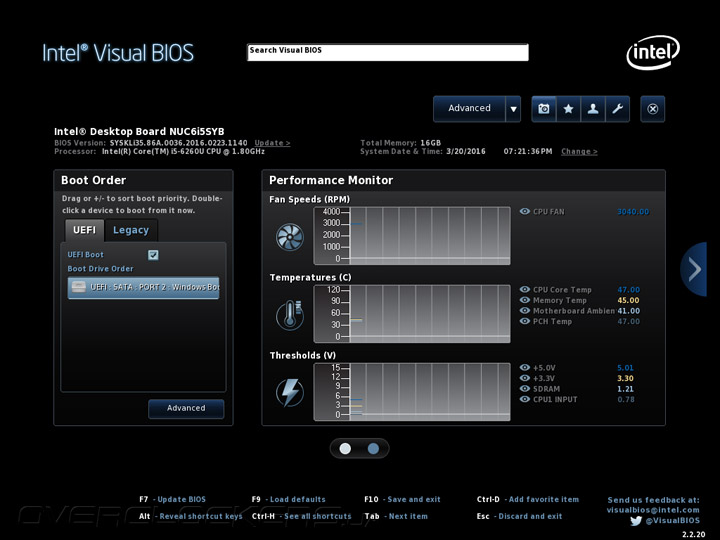
Task: Select the second page indicator dot
Action: click(x=373, y=449)
